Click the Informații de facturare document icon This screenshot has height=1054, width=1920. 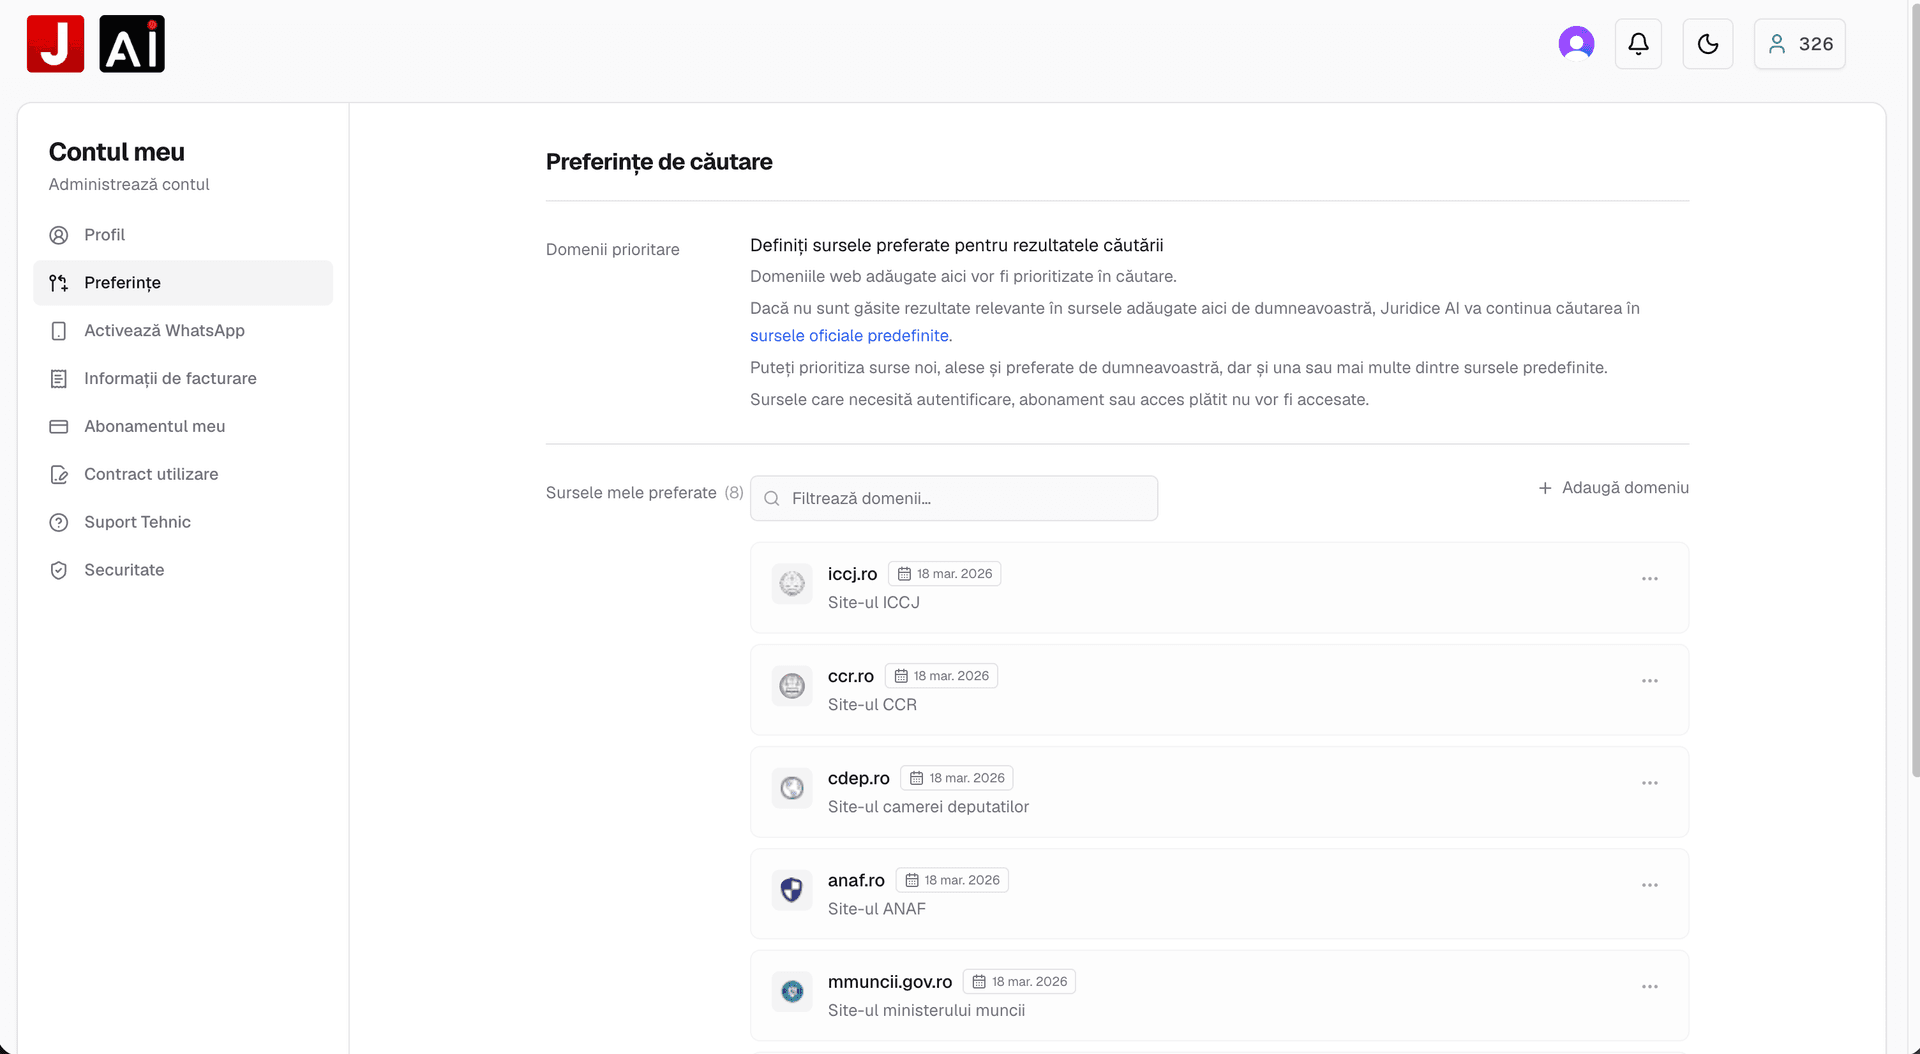[59, 378]
